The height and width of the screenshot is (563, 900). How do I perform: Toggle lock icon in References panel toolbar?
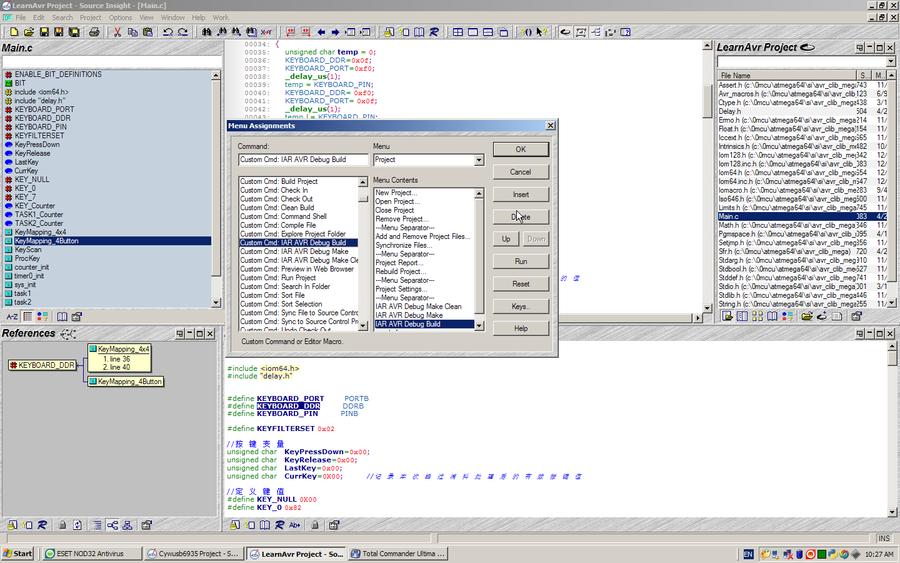pos(62,524)
